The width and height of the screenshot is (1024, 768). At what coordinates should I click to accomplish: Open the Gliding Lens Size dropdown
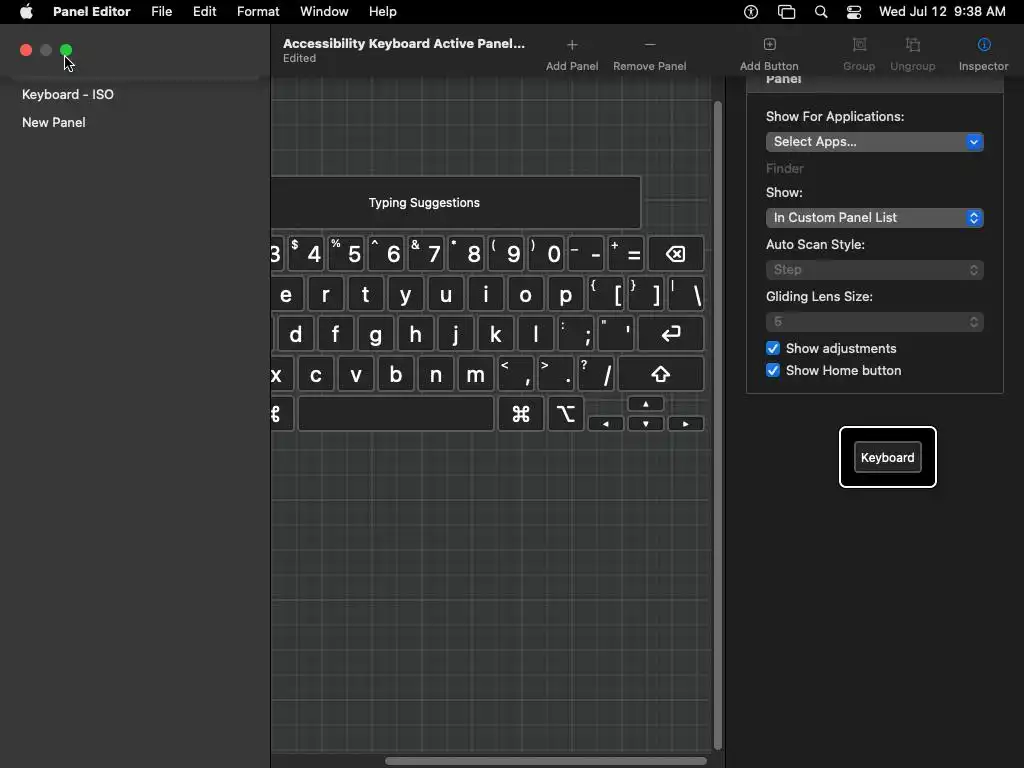coord(874,322)
